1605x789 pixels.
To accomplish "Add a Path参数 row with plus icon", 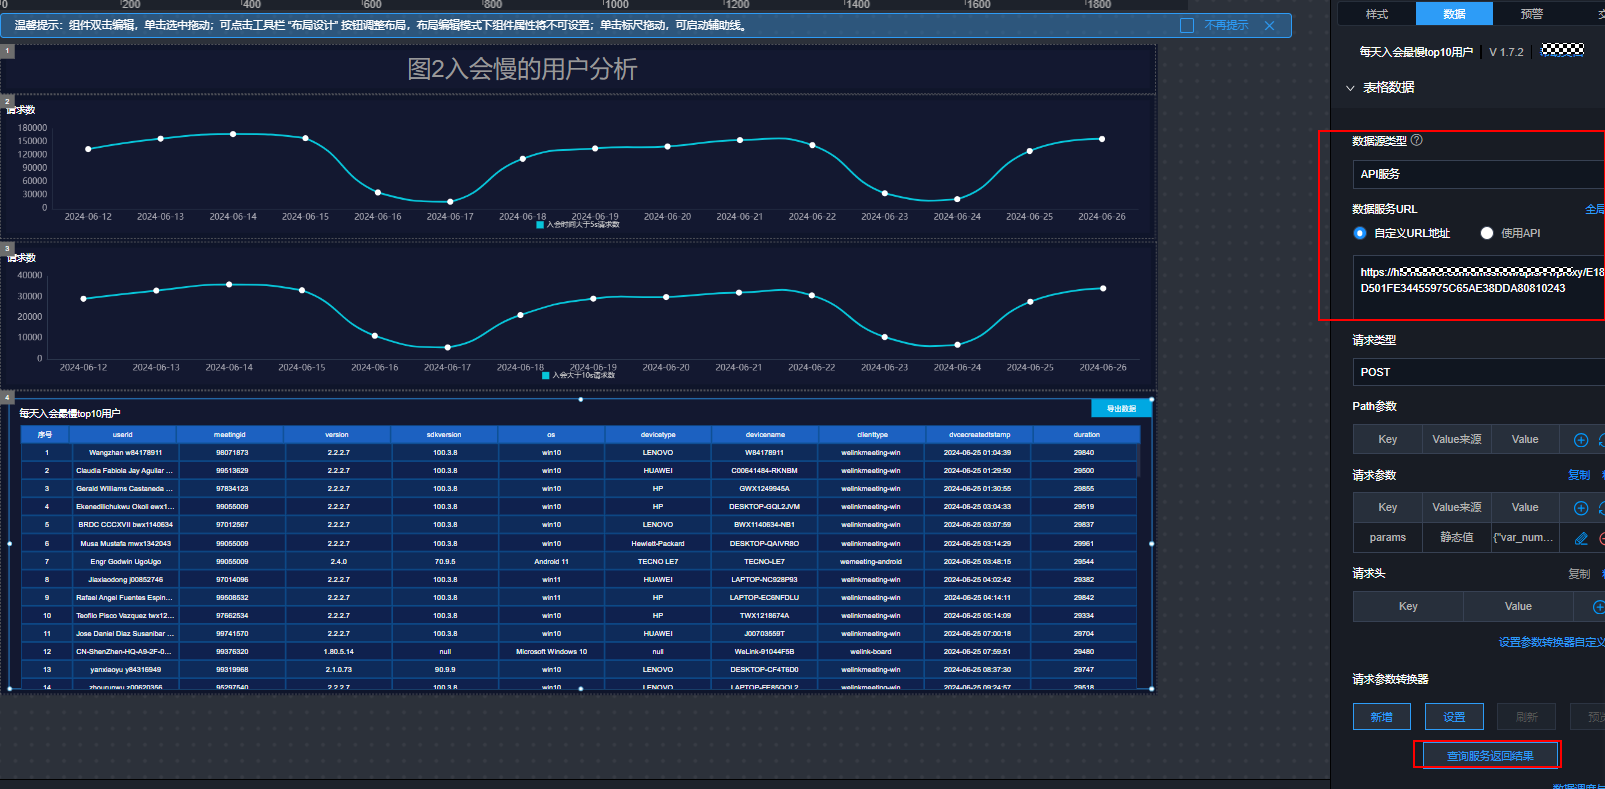I will [1581, 440].
